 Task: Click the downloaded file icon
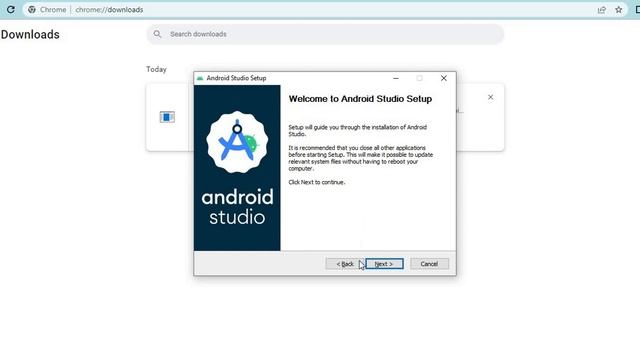click(167, 117)
